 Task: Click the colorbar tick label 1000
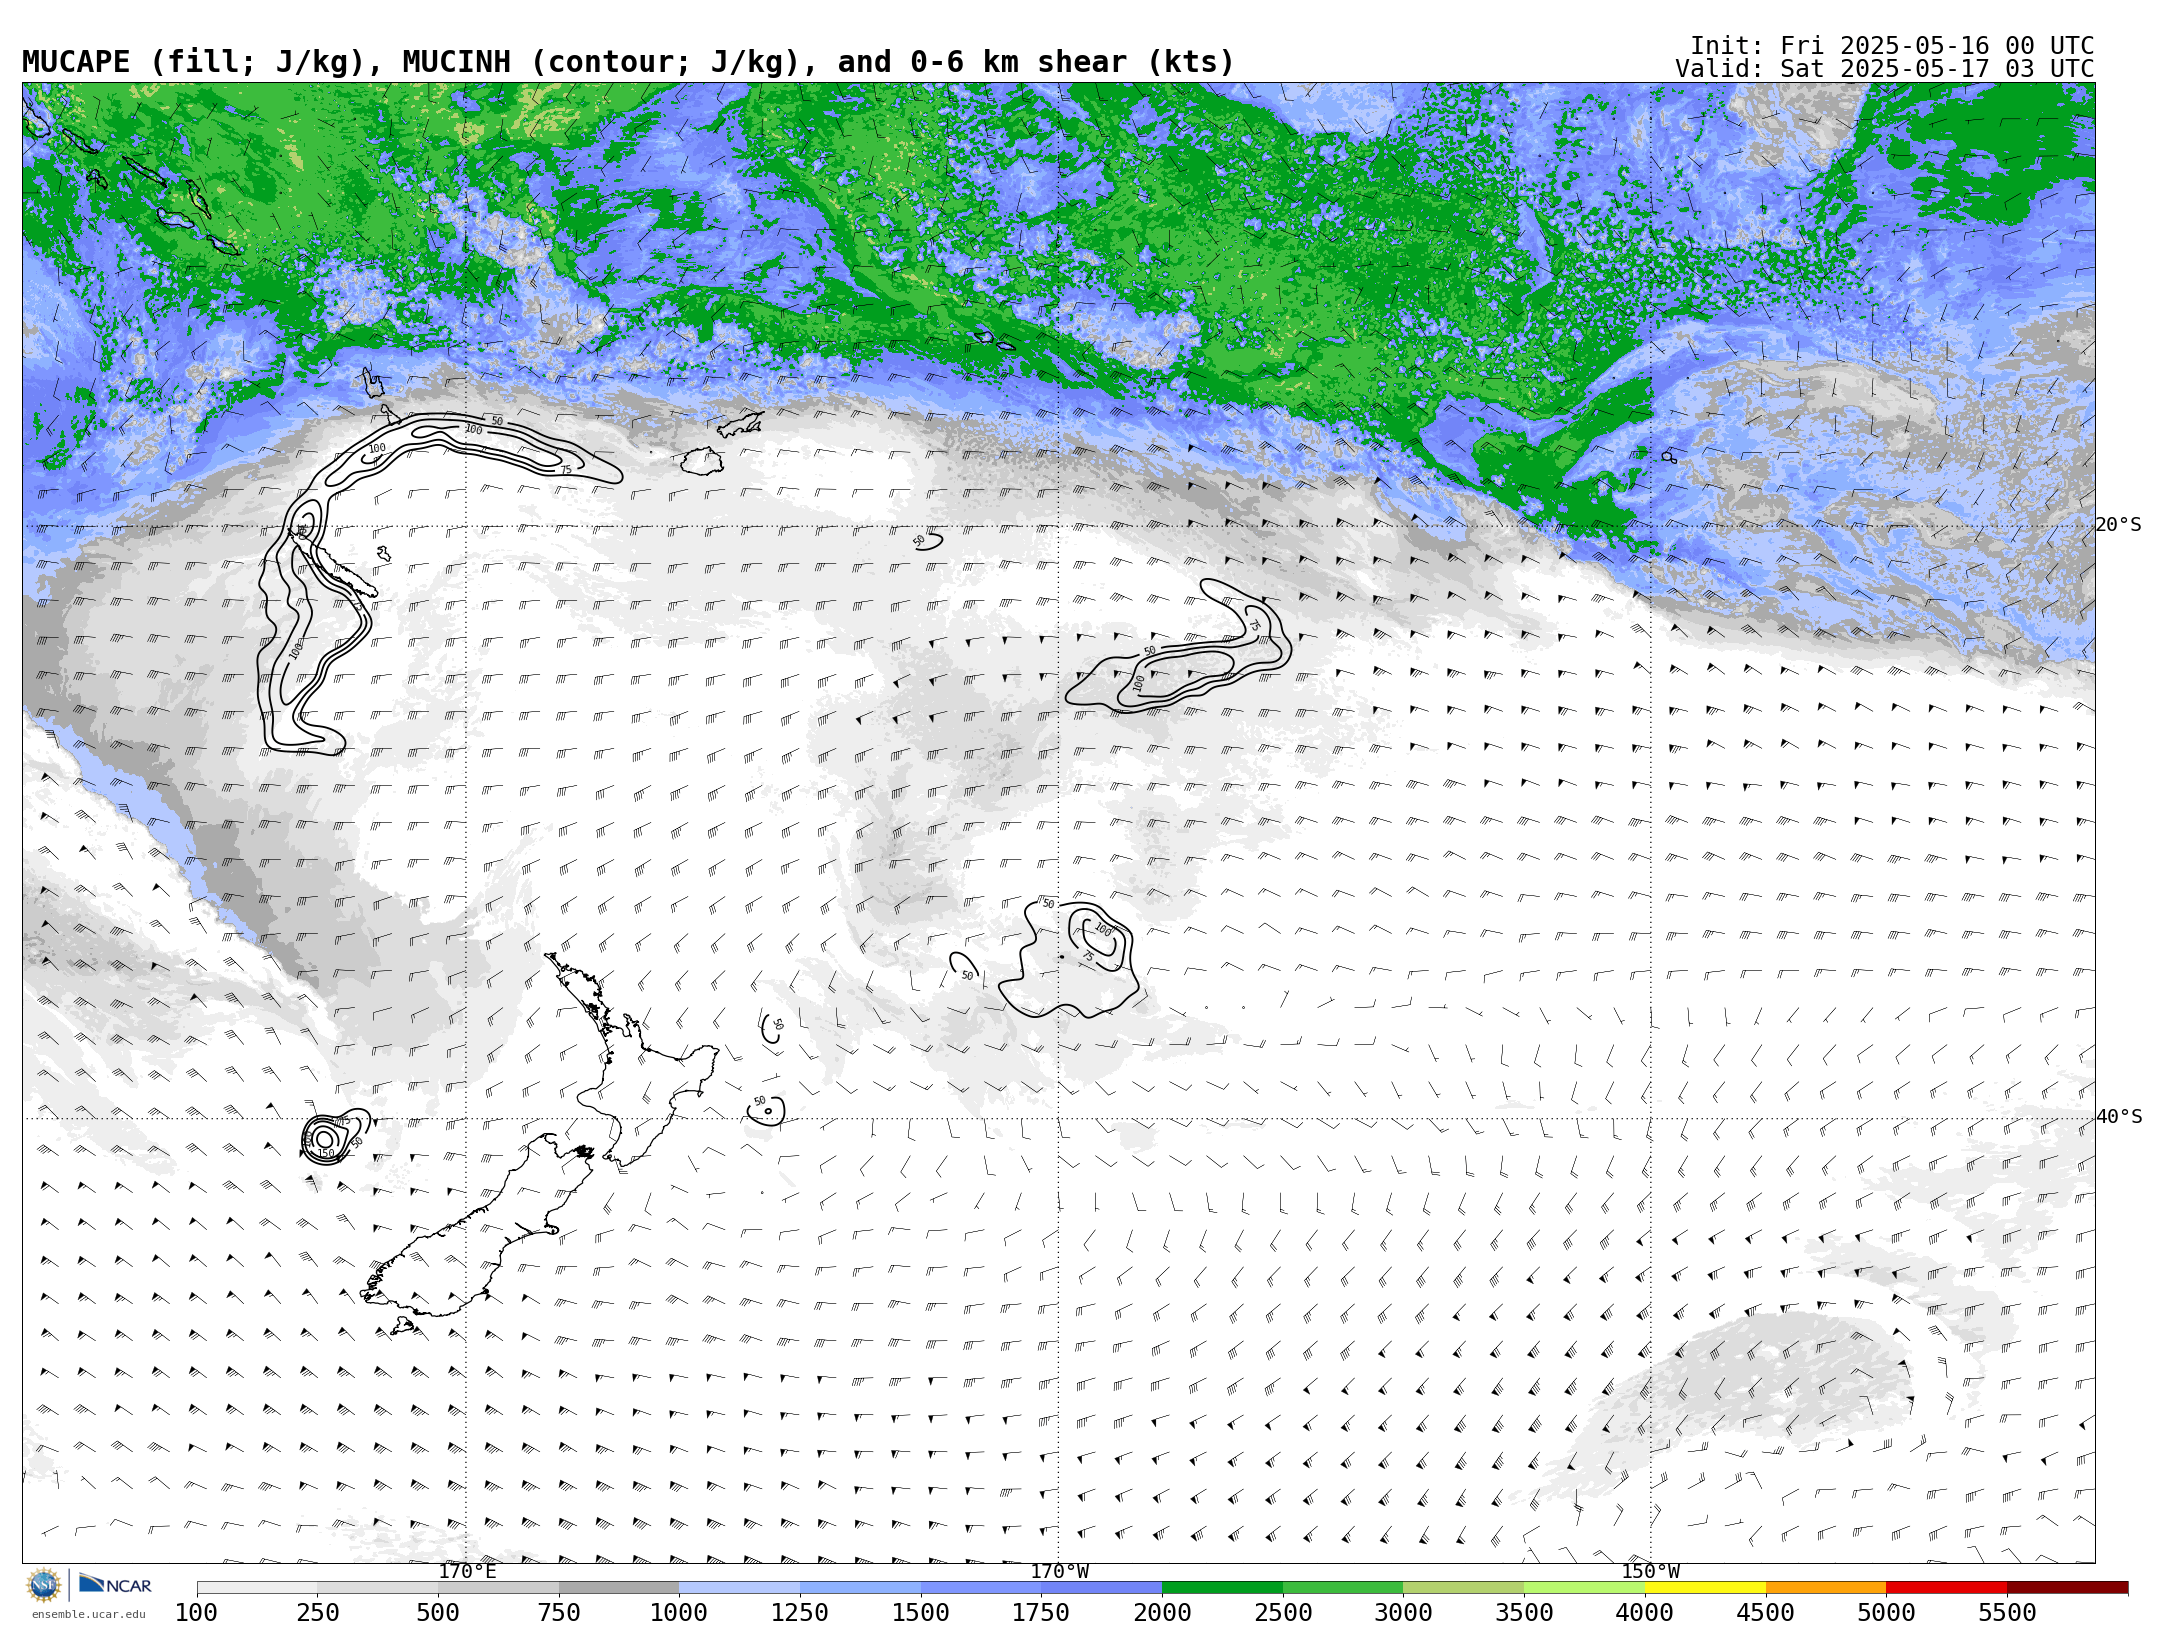coord(679,1613)
